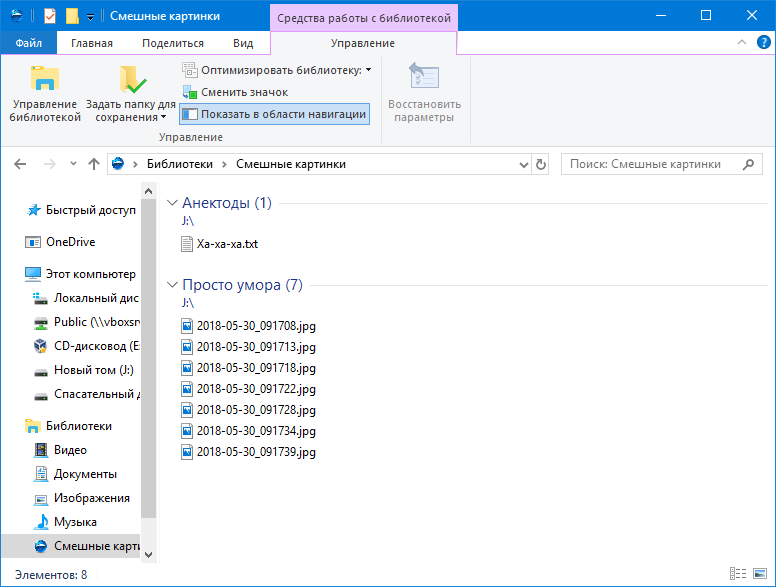This screenshot has width=776, height=587.
Task: Open Customize Quick Access Toolbar dropdown
Action: click(90, 17)
